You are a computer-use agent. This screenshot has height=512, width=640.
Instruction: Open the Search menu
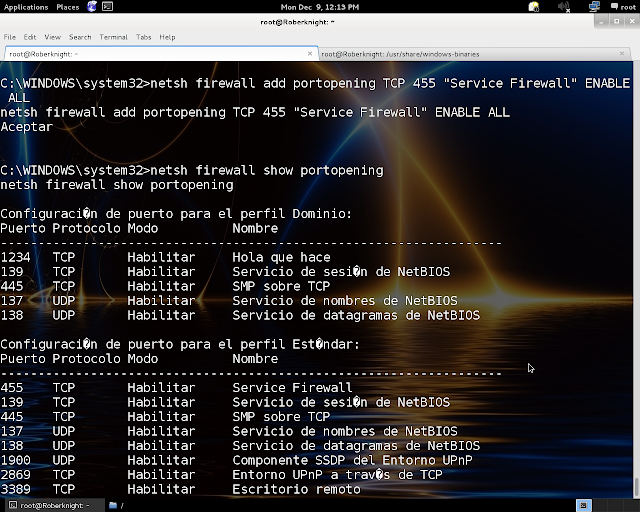pos(80,37)
